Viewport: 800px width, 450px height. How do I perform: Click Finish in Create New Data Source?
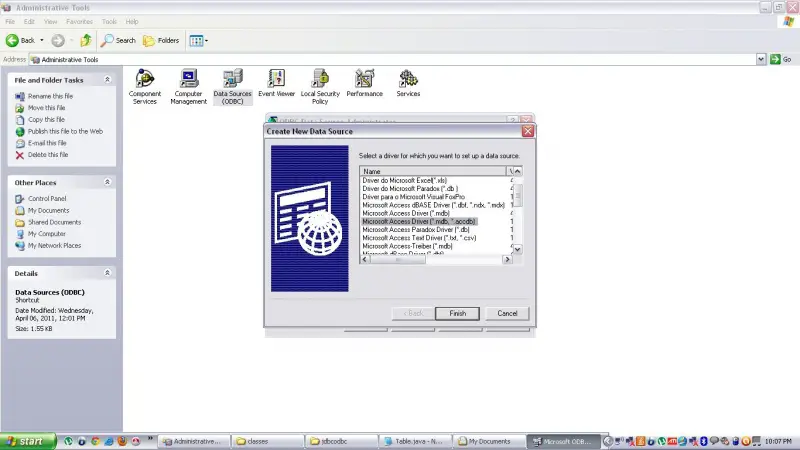point(457,313)
